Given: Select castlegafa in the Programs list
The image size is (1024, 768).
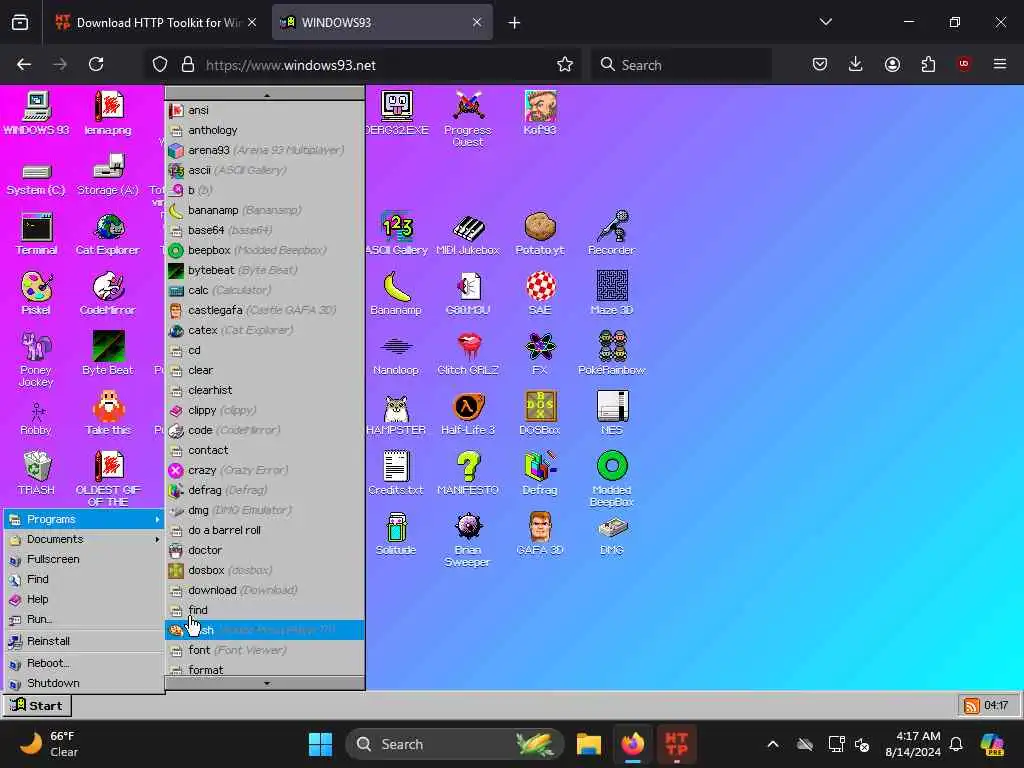Looking at the screenshot, I should point(265,310).
